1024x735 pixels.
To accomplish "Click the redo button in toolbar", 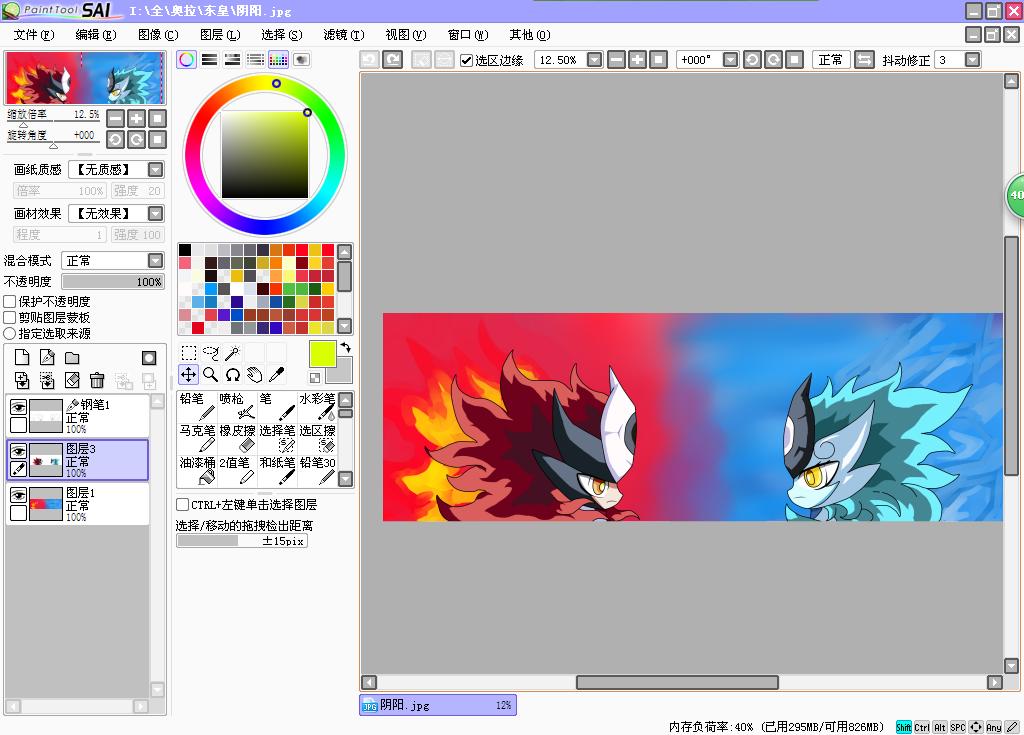I will 392,60.
